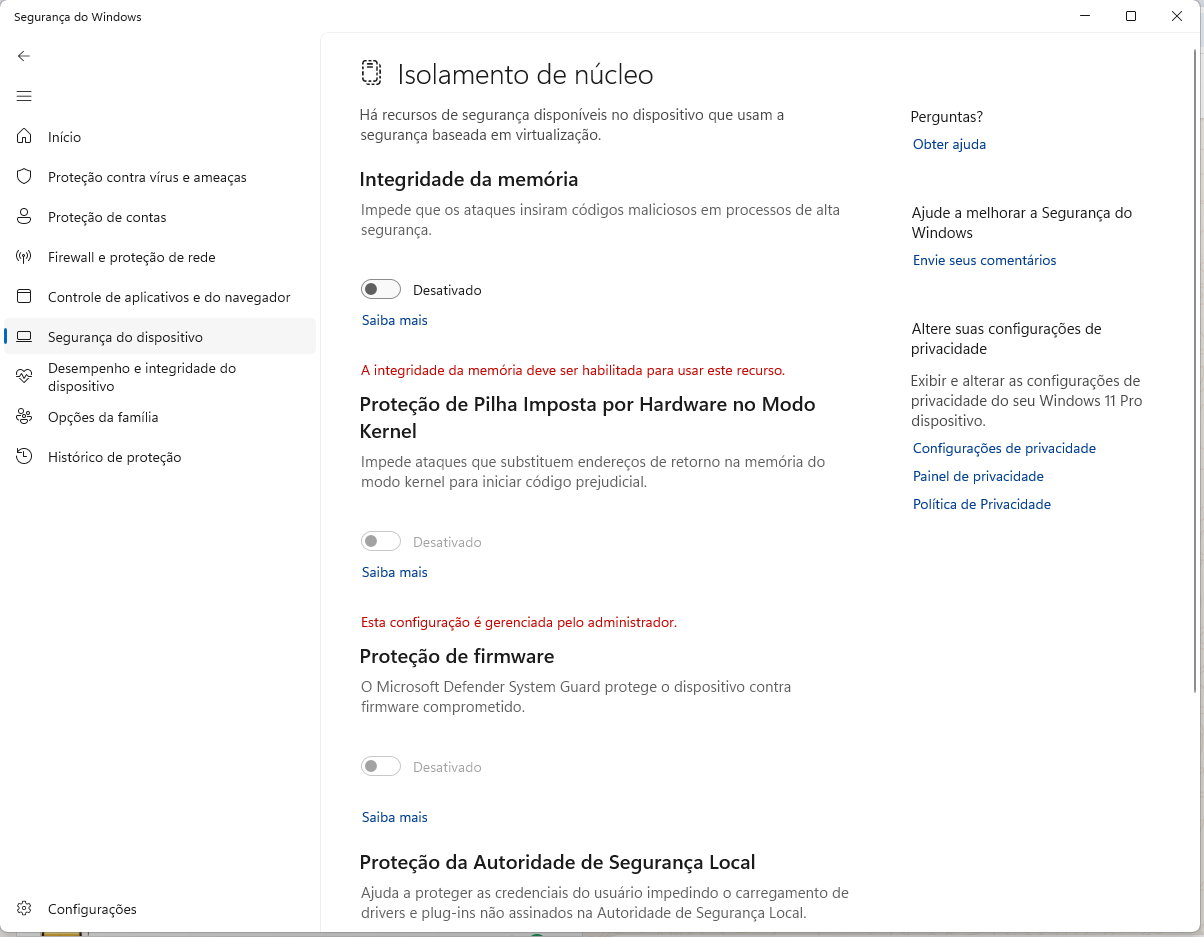Image resolution: width=1204 pixels, height=937 pixels.
Task: Open Opções da família
Action: [x=160, y=417]
